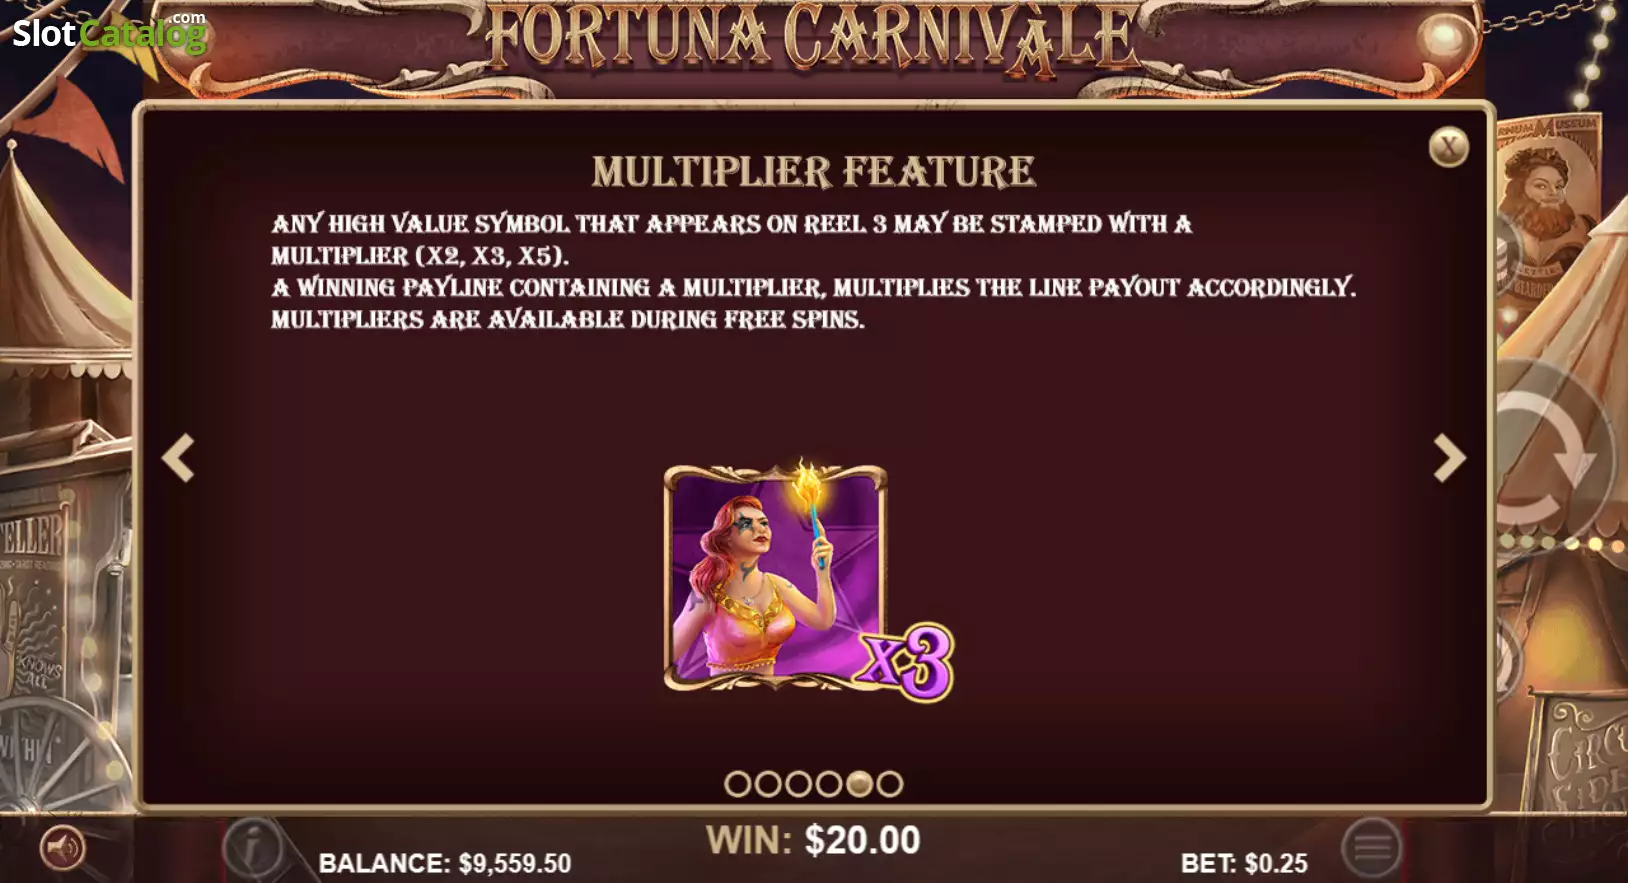Click the Multiplier Feature heading
Screen dimensions: 1628x883
click(813, 172)
